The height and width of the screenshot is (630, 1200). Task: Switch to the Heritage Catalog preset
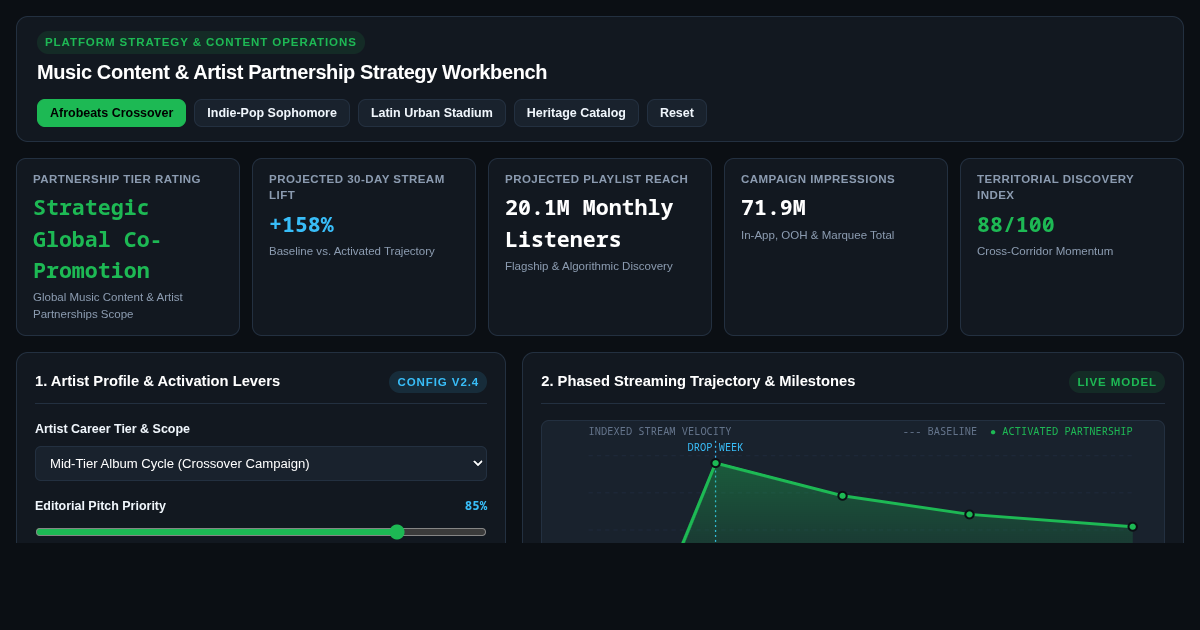point(576,113)
